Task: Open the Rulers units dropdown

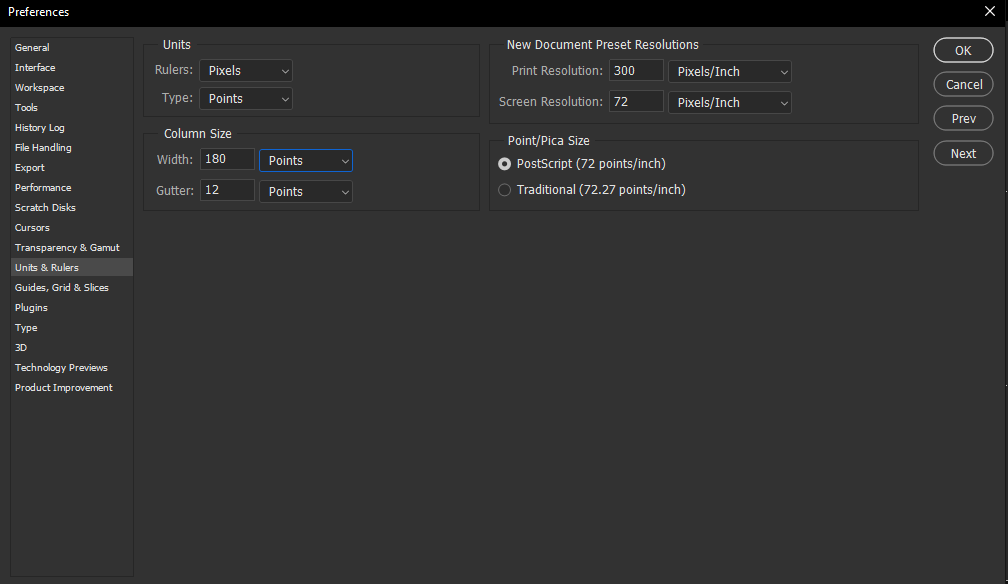Action: click(x=245, y=71)
